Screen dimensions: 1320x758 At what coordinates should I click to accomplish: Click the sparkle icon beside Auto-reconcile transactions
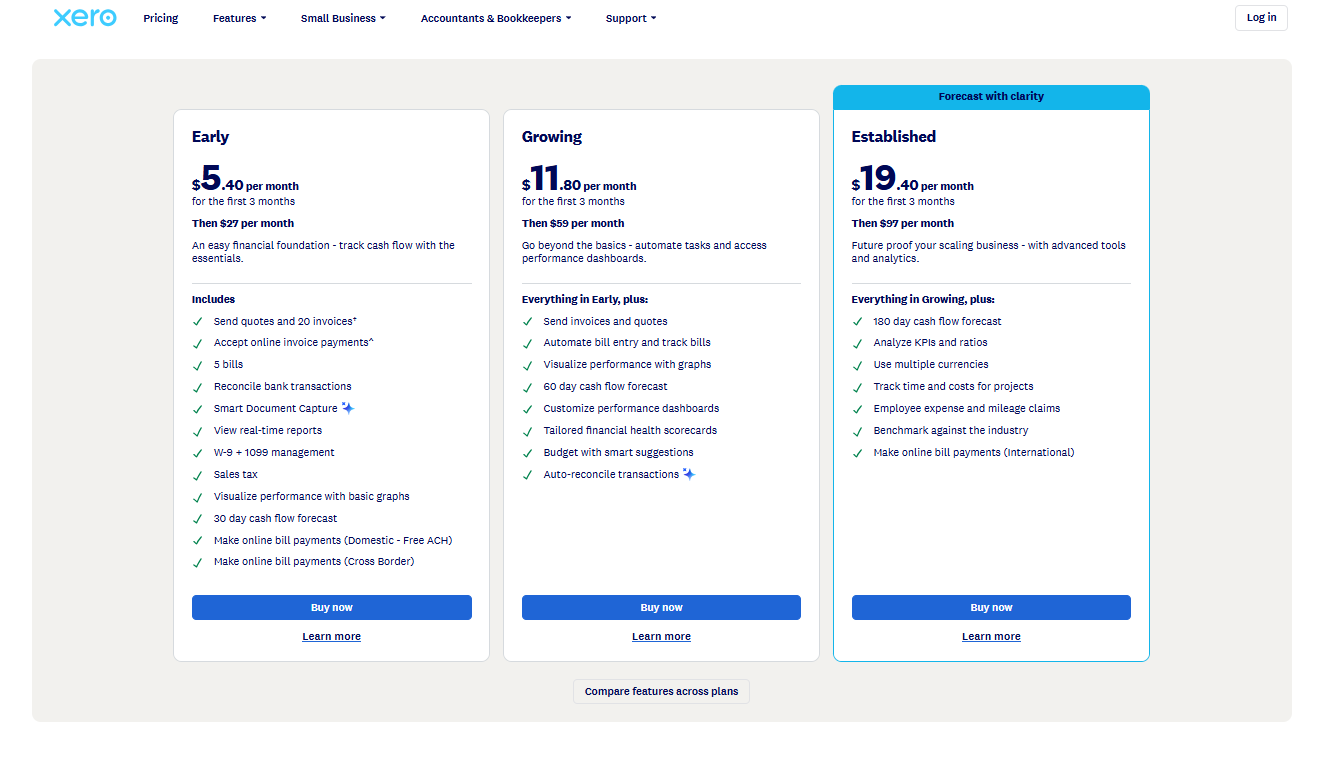[689, 474]
